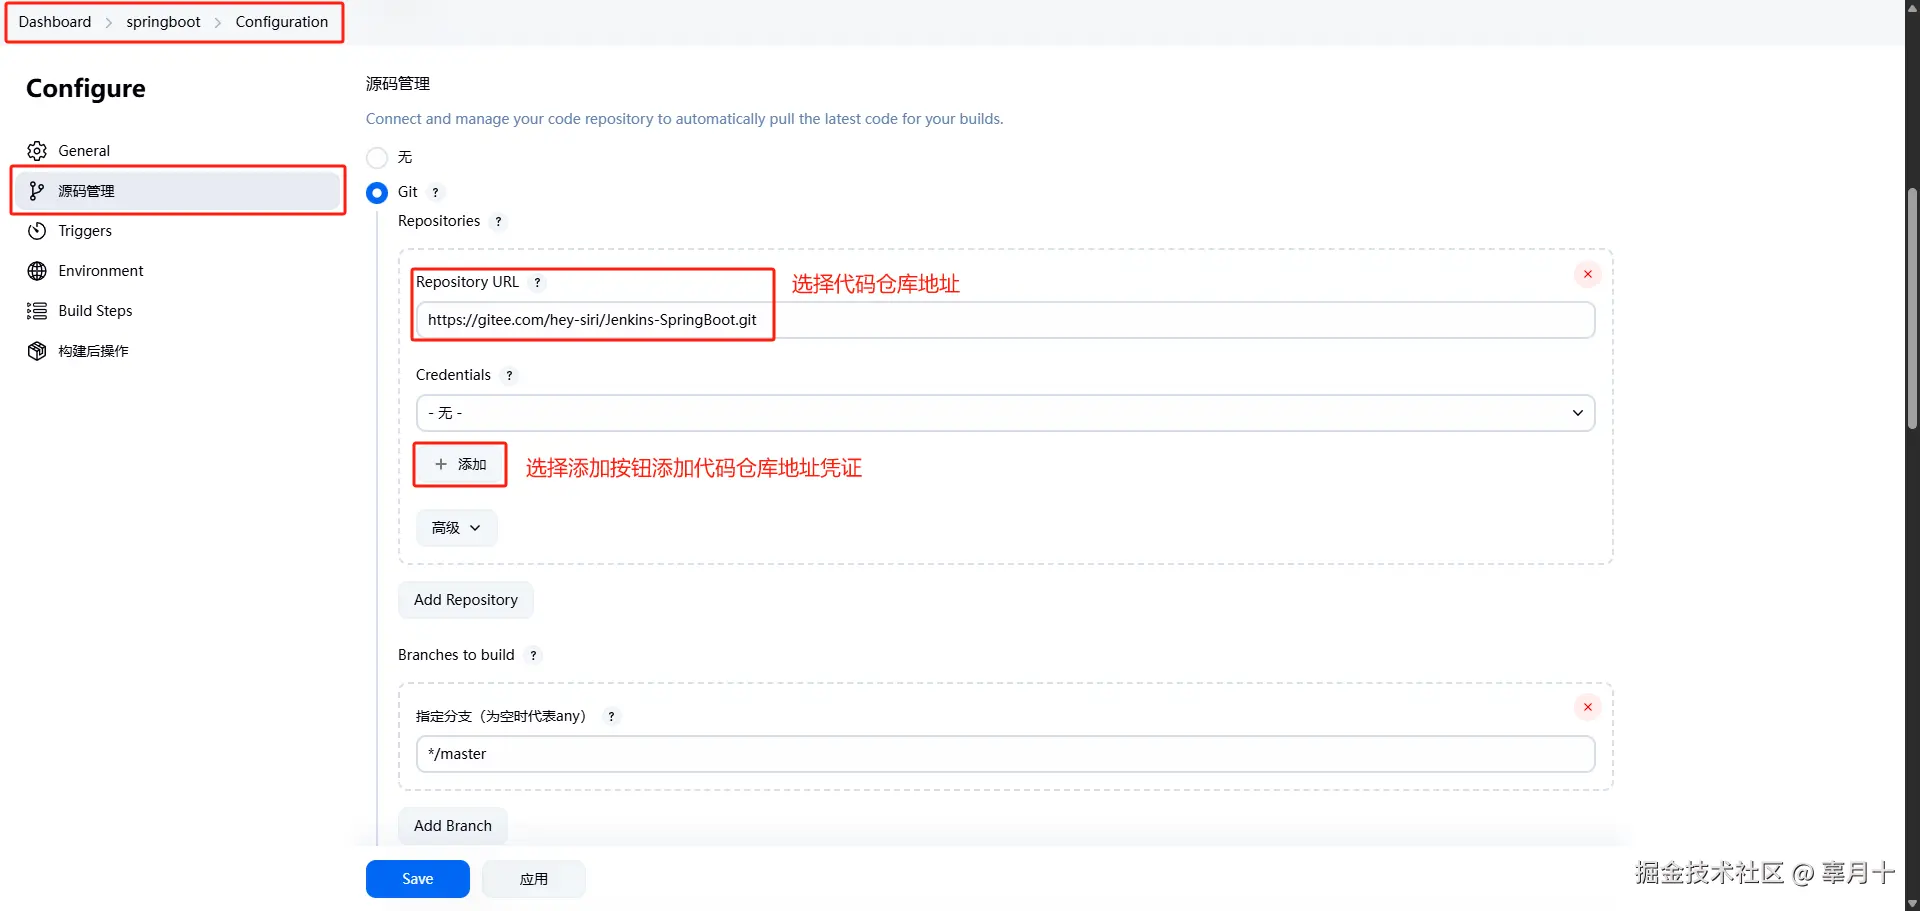
Task: Expand the 高级 advanced options
Action: (456, 528)
